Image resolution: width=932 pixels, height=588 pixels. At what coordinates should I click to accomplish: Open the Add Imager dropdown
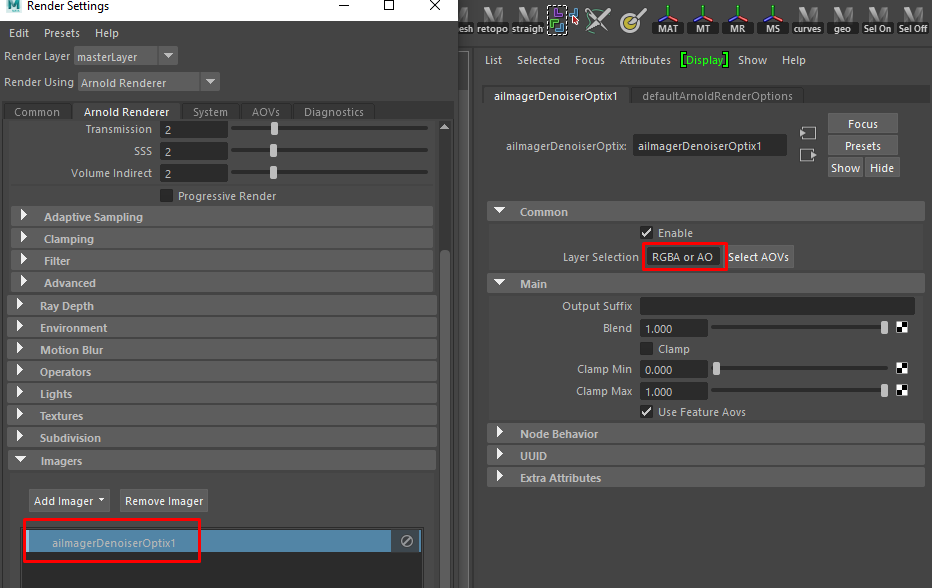(69, 500)
